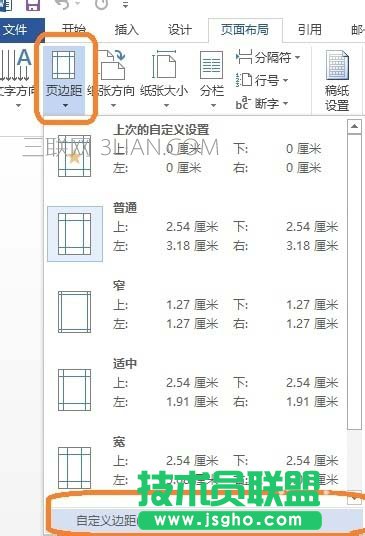Select the 页面布局 ribbon tab
Image resolution: width=365 pixels, height=536 pixels.
click(x=245, y=30)
